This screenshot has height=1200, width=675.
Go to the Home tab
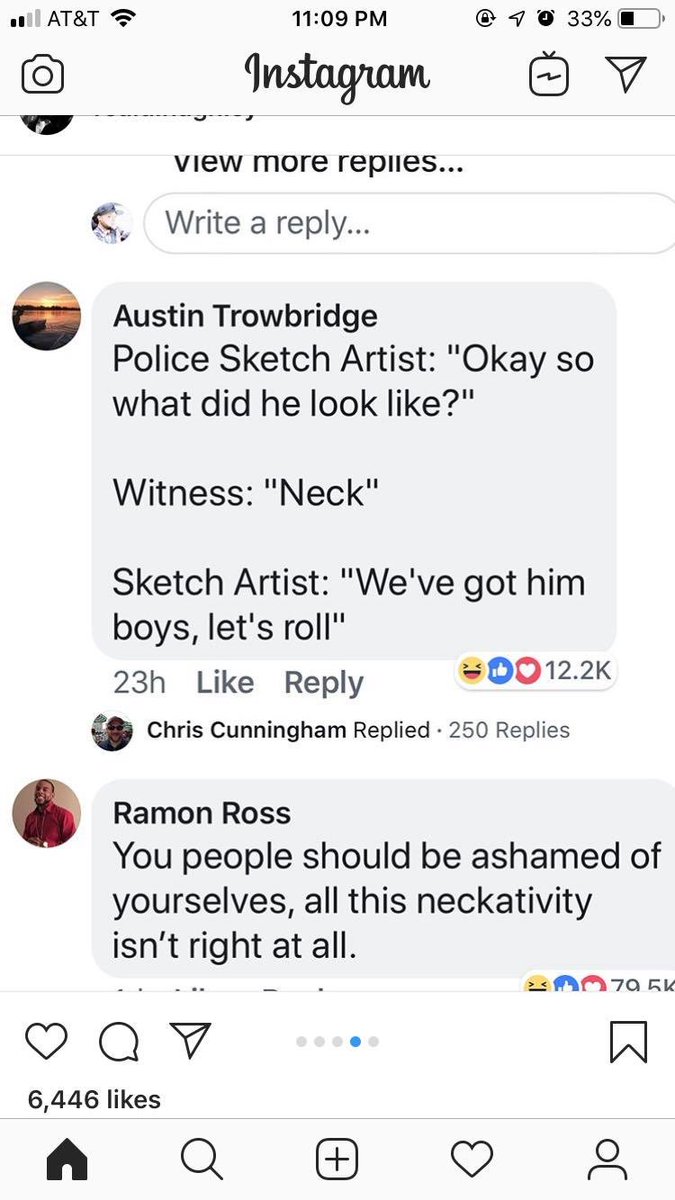tap(68, 1159)
